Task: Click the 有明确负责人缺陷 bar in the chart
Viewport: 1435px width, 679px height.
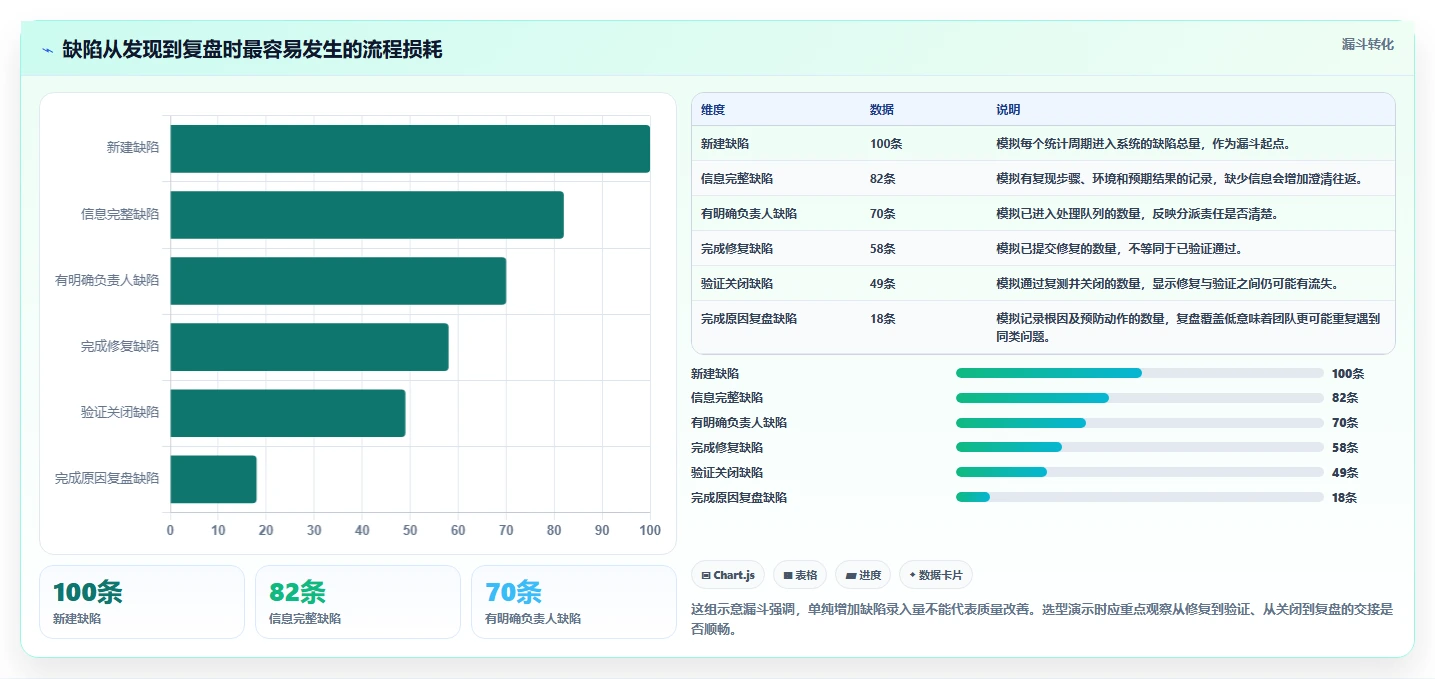Action: point(338,280)
